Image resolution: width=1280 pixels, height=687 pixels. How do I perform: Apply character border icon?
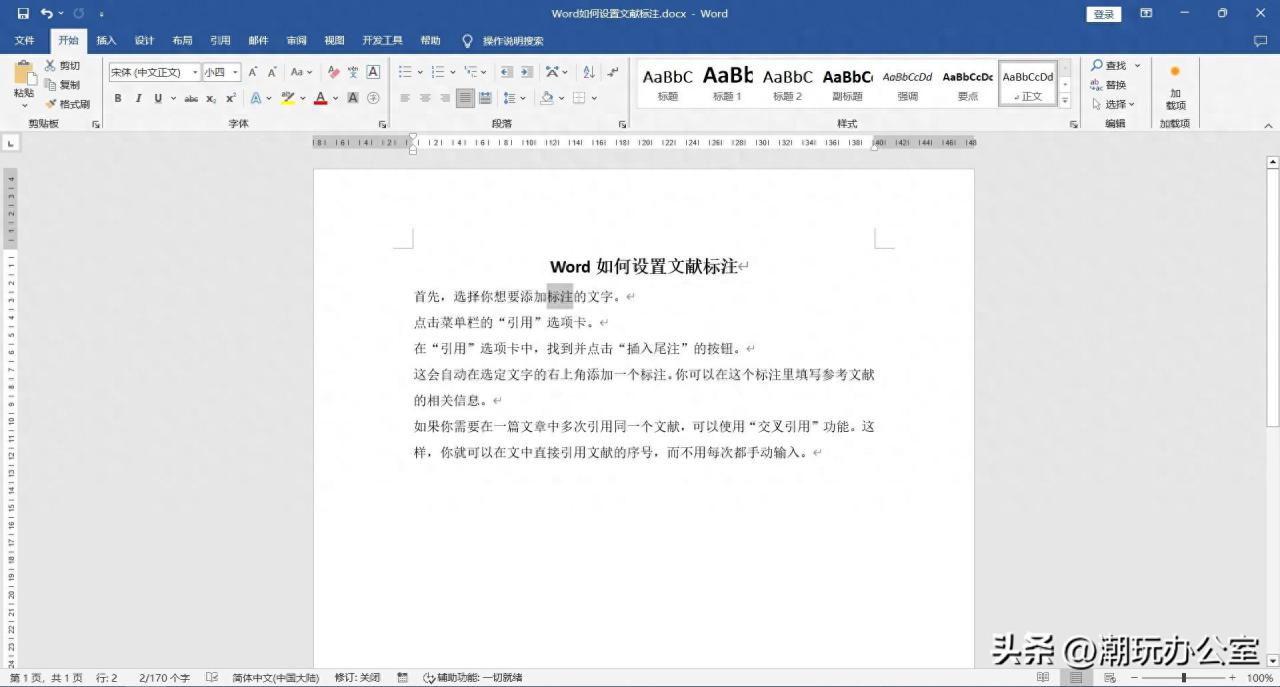[x=373, y=72]
